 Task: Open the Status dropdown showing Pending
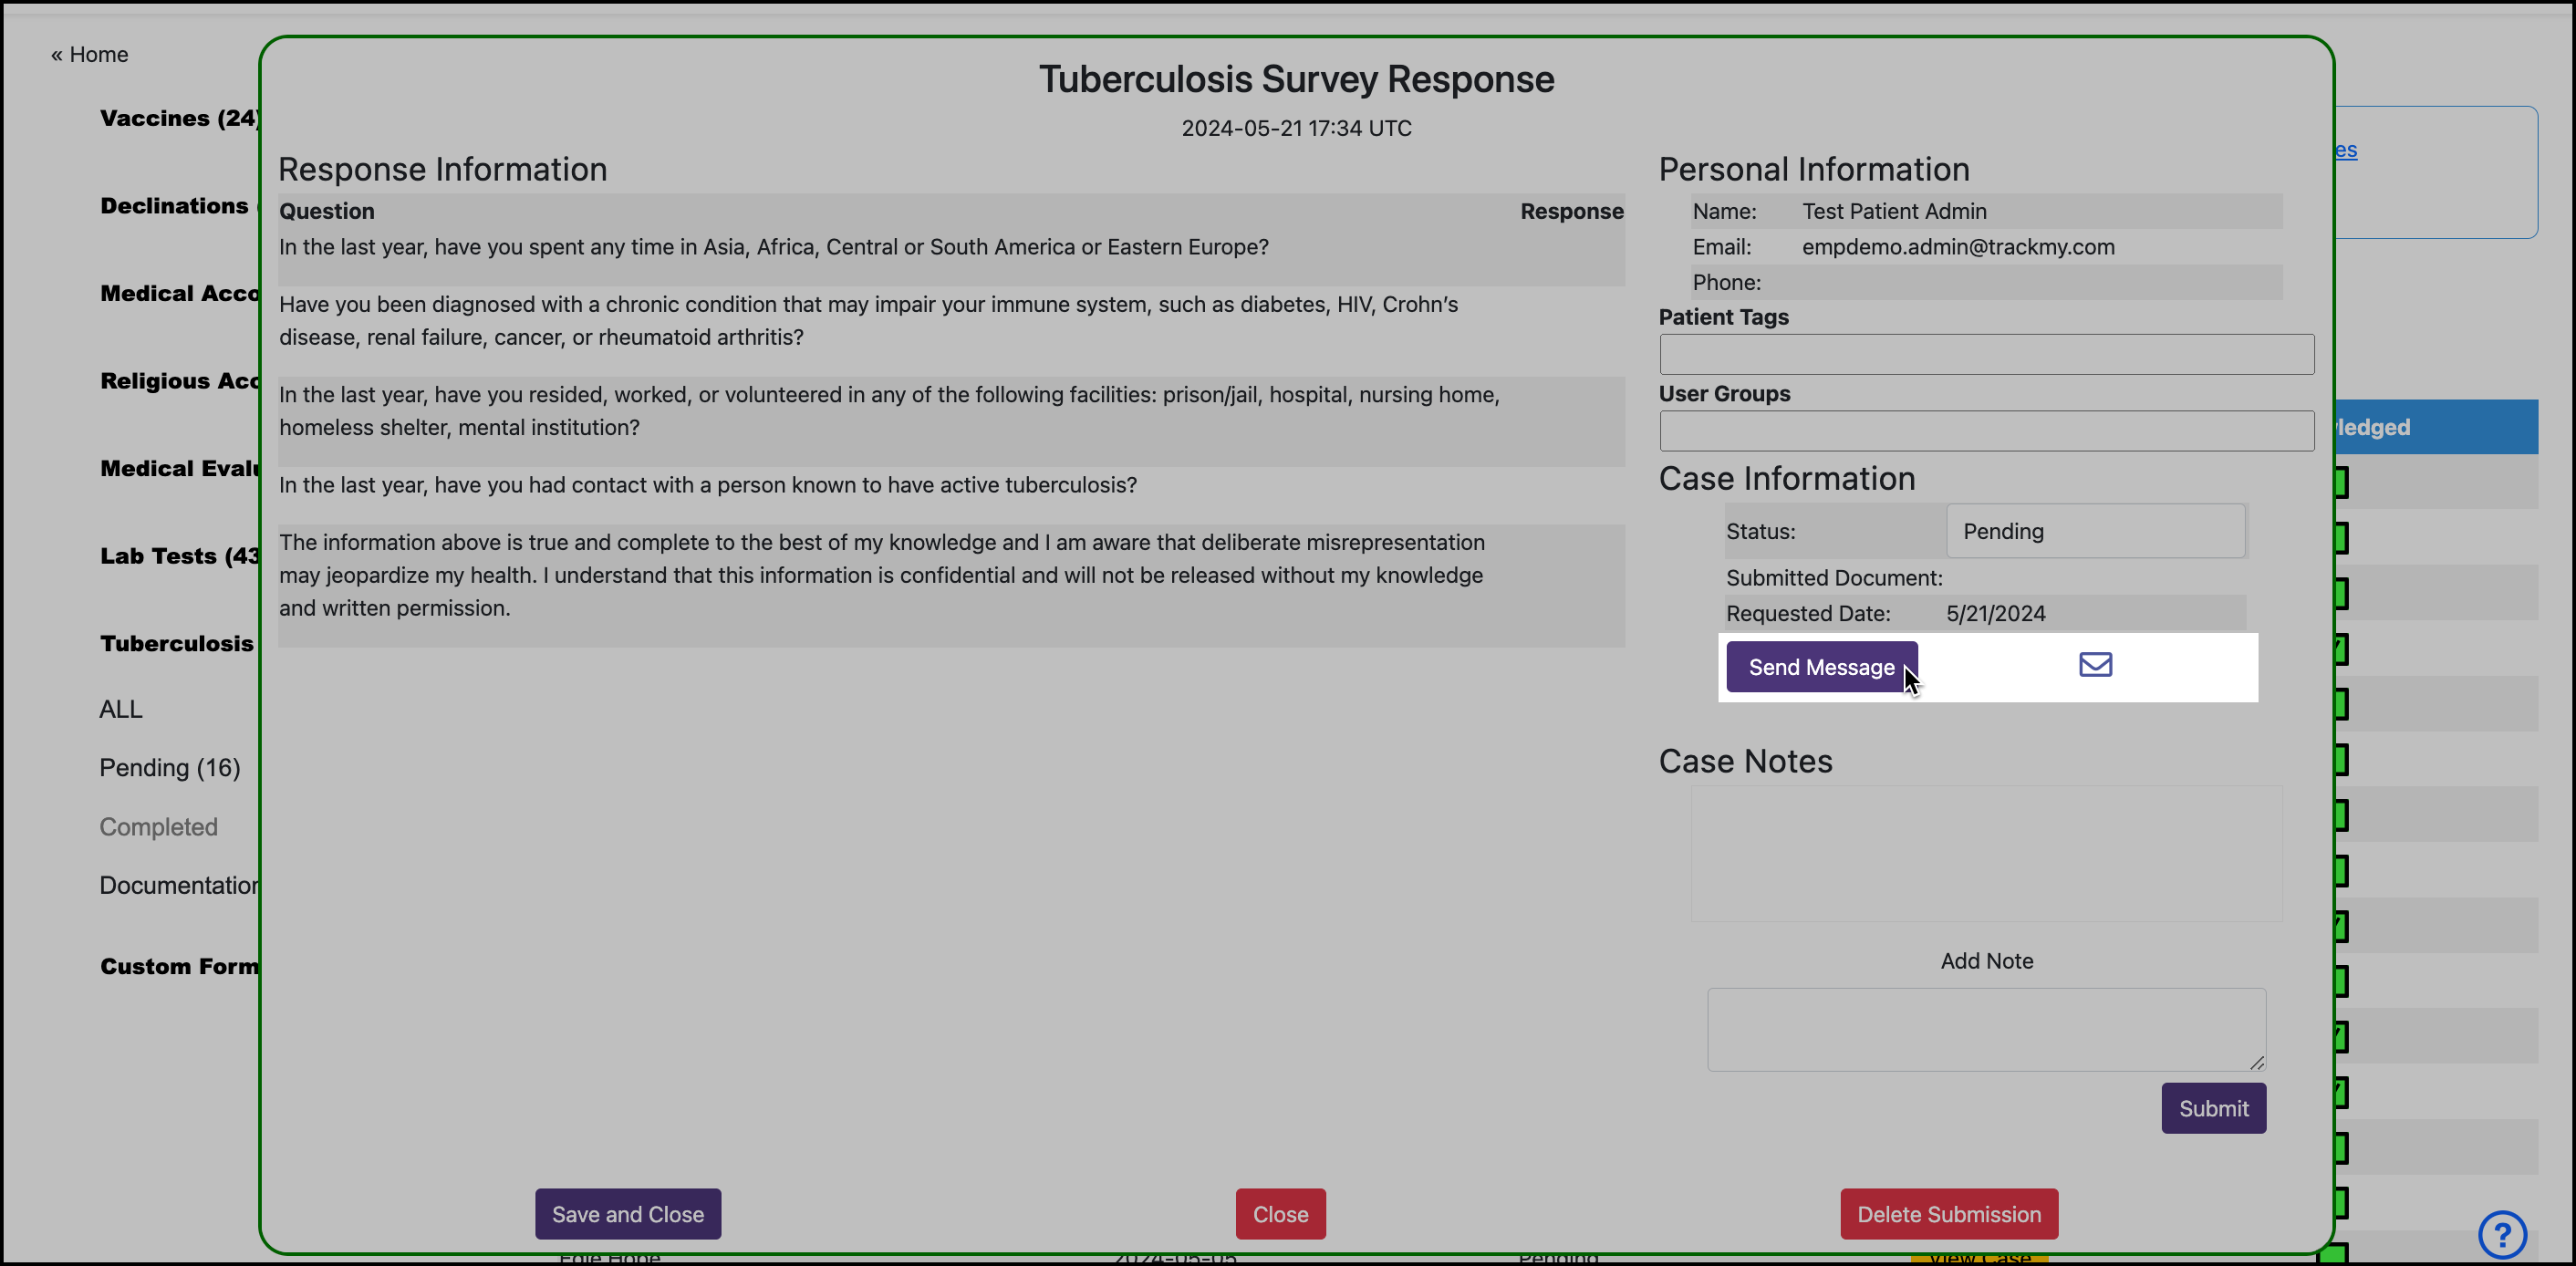tap(2095, 531)
